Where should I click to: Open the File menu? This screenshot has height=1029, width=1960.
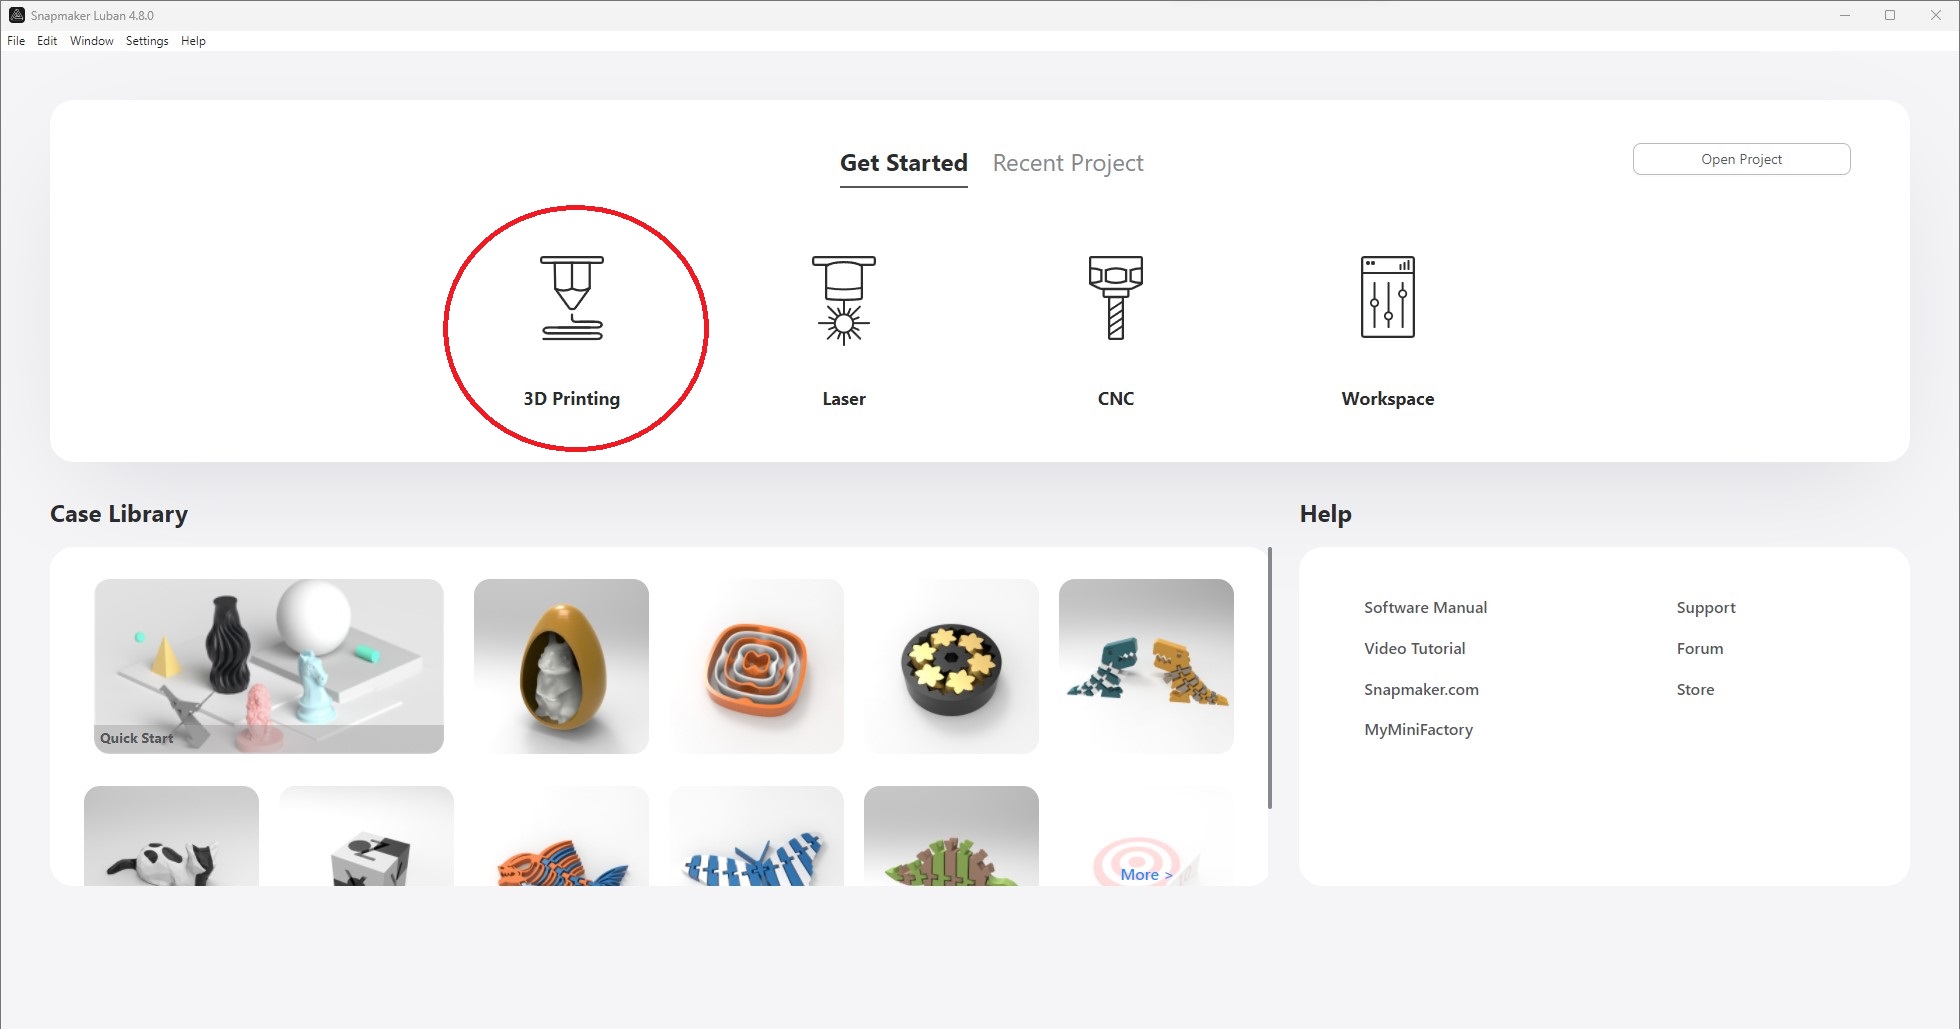(x=16, y=41)
